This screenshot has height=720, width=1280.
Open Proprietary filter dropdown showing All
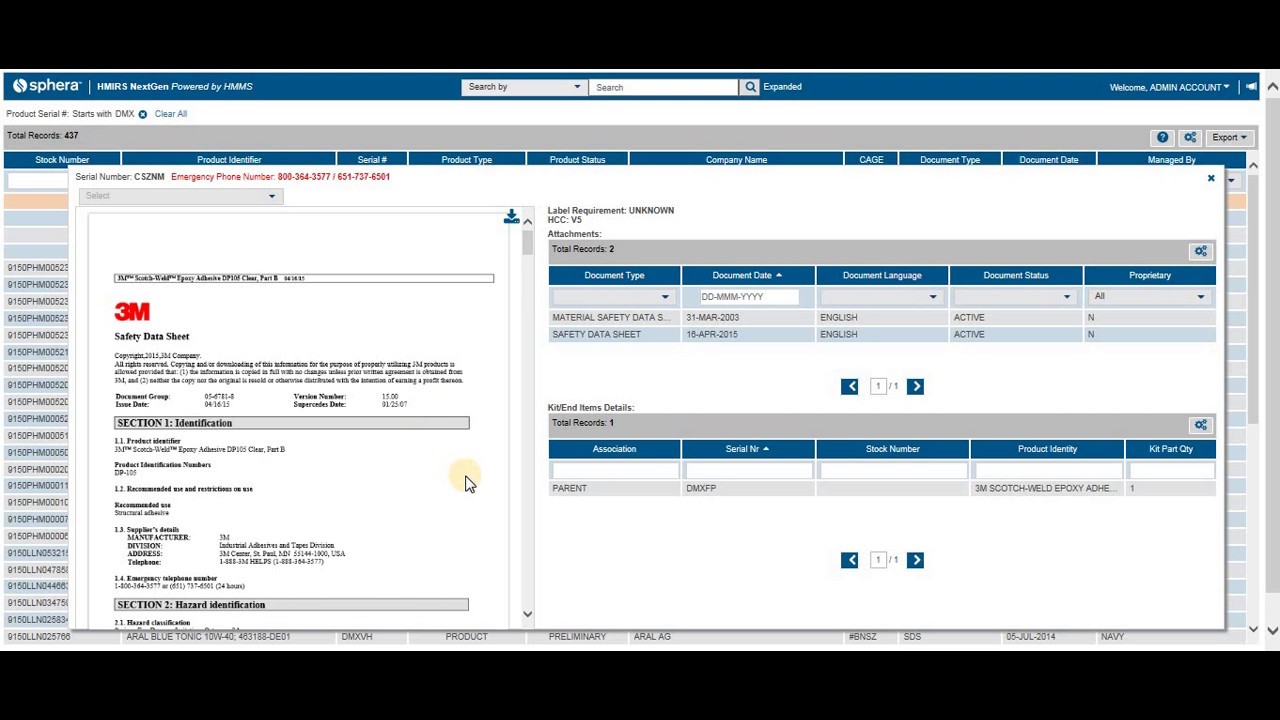[1150, 297]
